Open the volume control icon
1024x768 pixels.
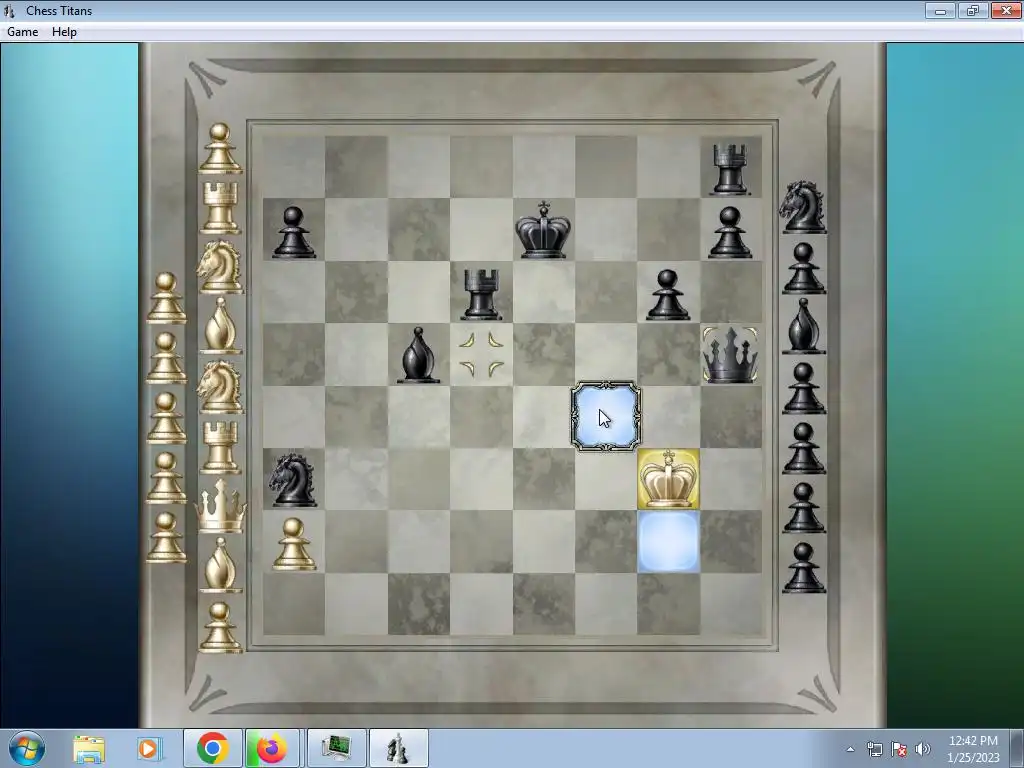[923, 749]
